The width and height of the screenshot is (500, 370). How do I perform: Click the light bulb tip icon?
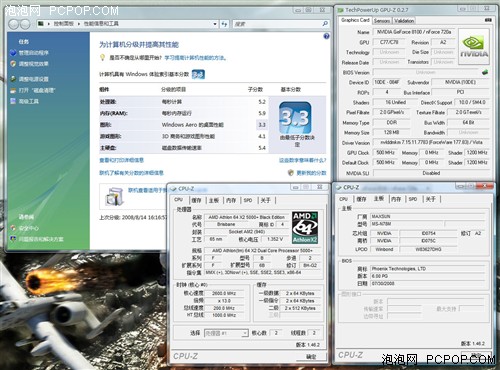(x=103, y=58)
